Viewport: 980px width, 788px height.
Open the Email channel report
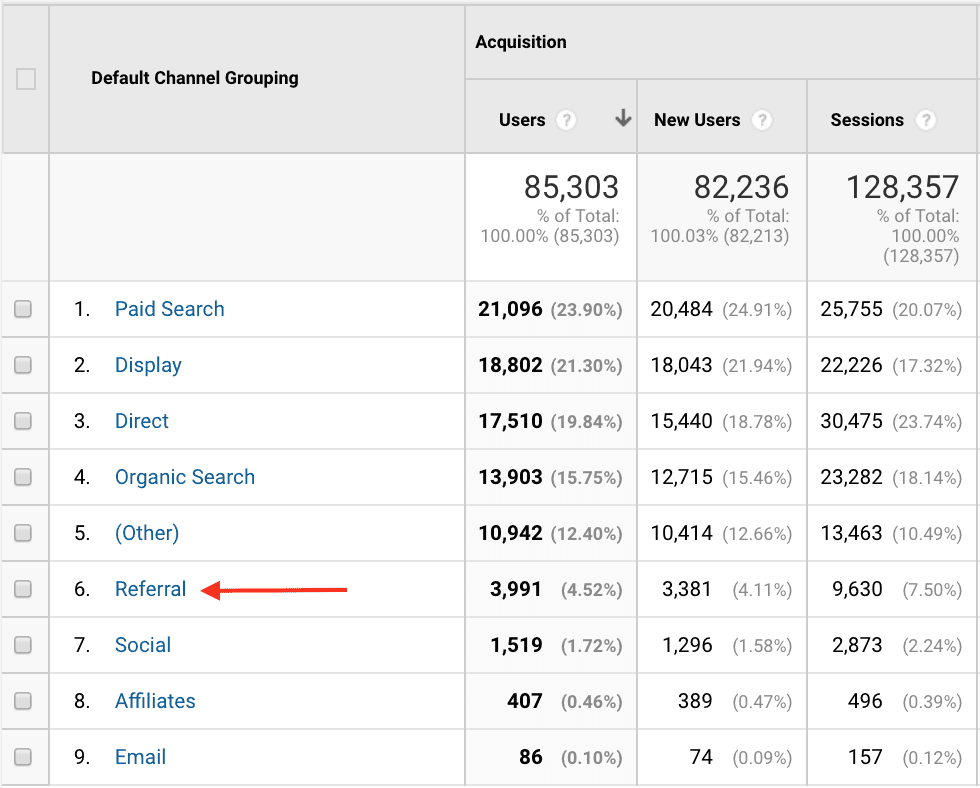click(140, 757)
